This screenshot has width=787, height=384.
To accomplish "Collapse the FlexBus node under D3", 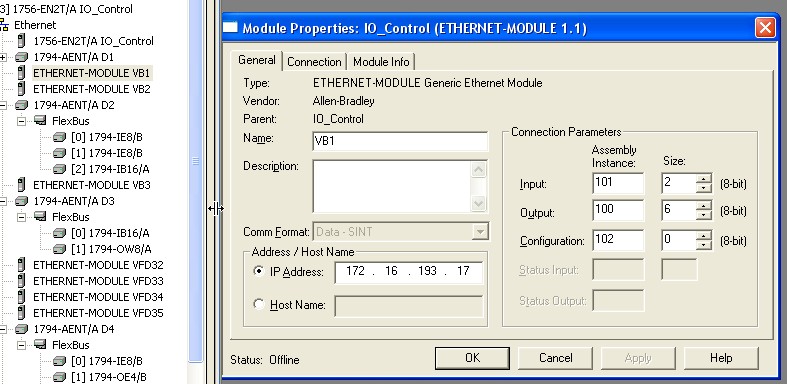I will tap(21, 217).
